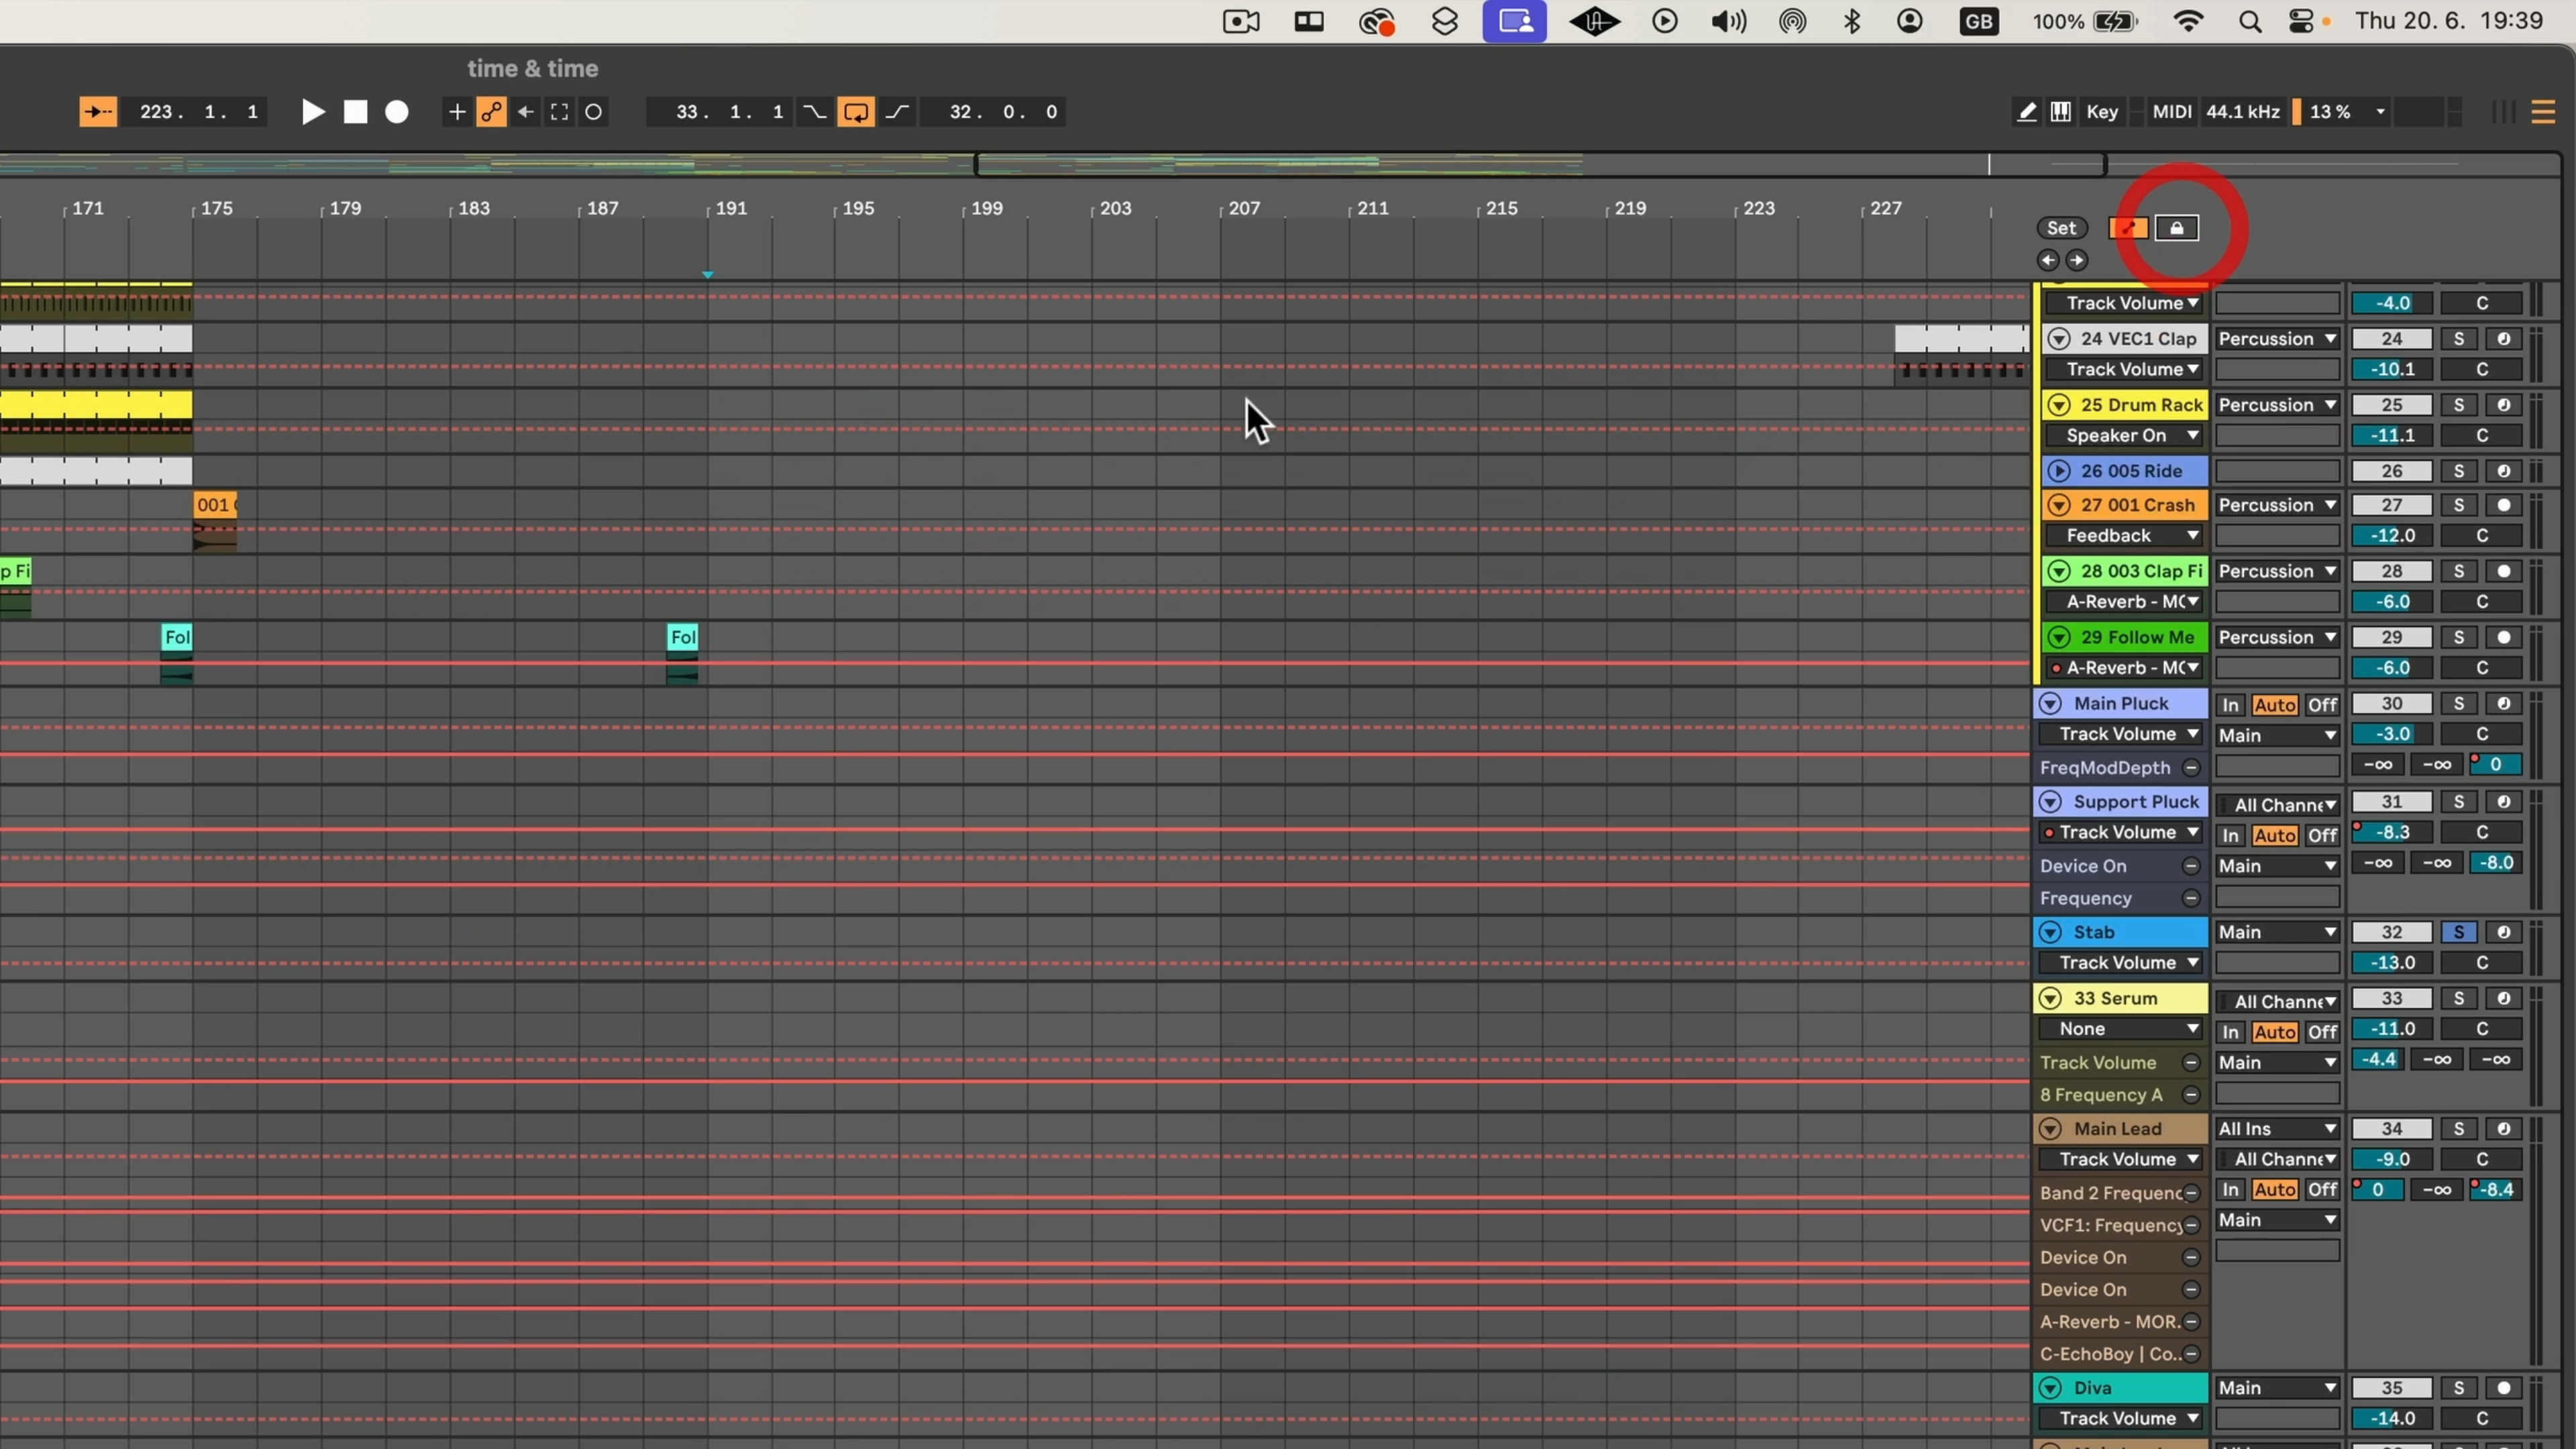The width and height of the screenshot is (2576, 1449).
Task: Drag the Track Volume slider for Main Lead
Action: [x=2392, y=1159]
